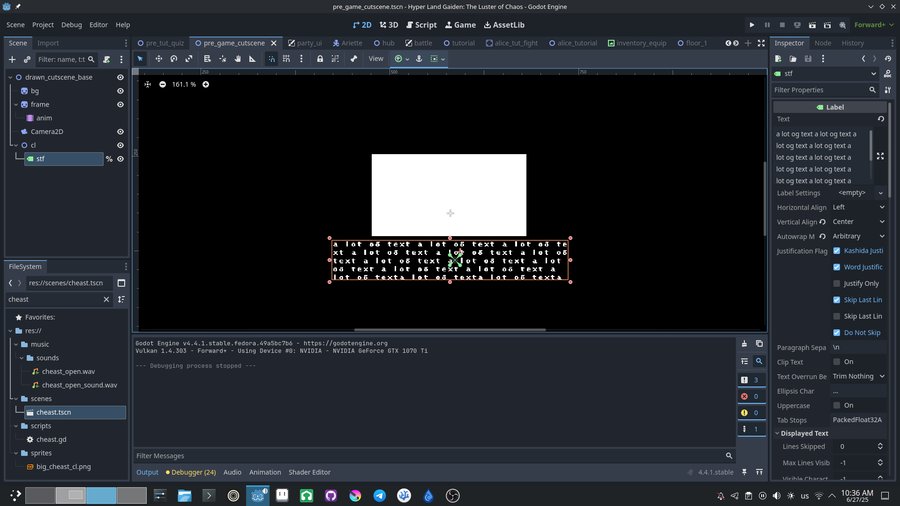Open documentation for the stf node
Screen dimensions: 900x506
tap(888, 73)
